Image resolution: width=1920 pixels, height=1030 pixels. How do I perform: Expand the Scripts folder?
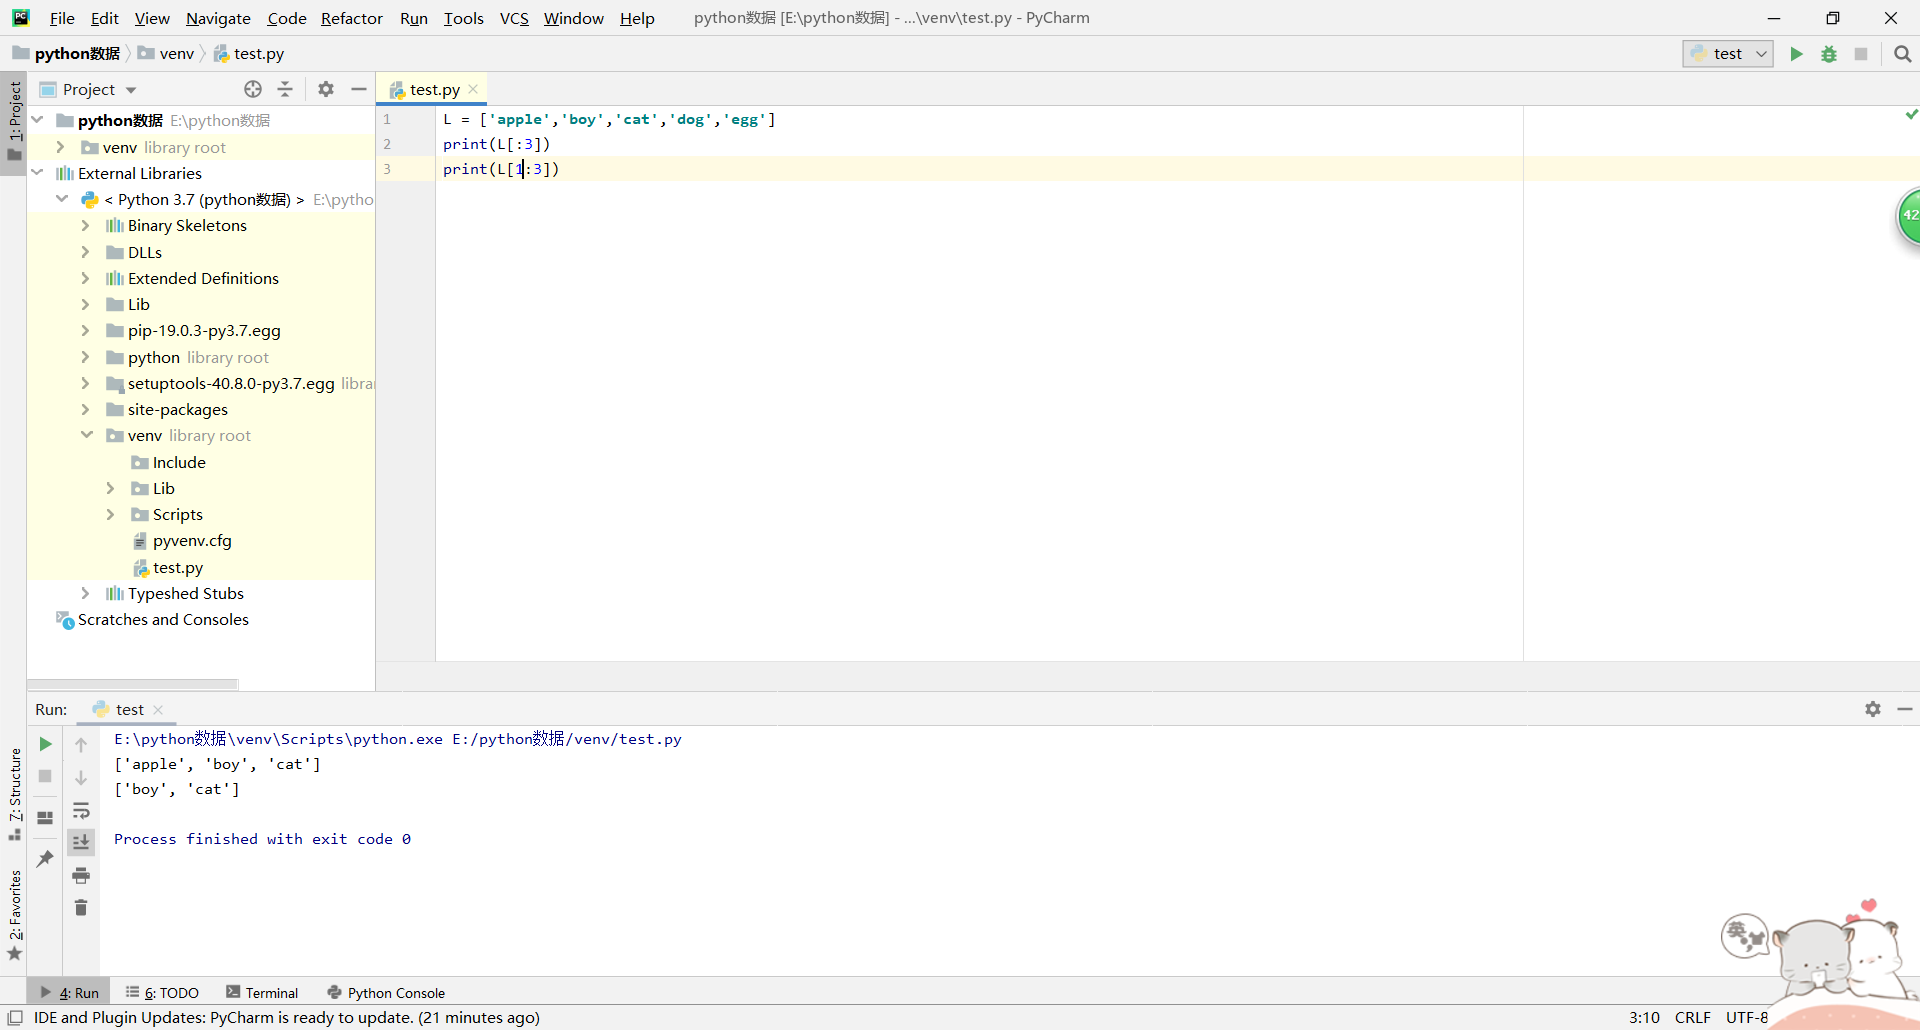[110, 515]
